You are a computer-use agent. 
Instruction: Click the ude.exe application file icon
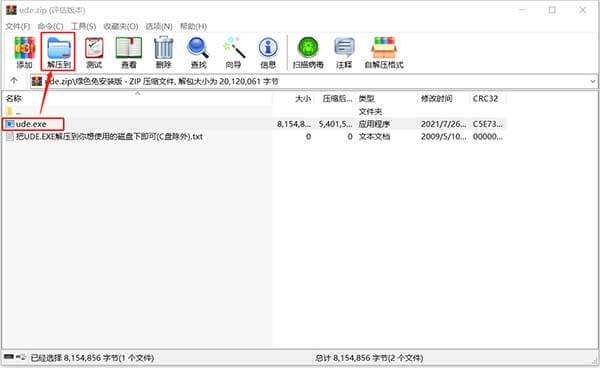(x=10, y=124)
